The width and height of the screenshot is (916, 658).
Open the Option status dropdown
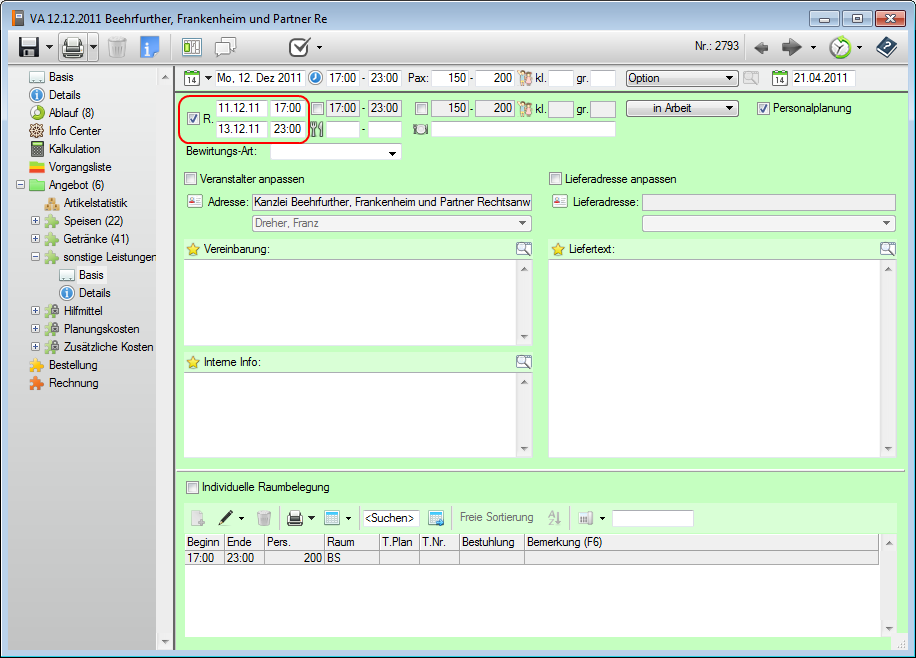click(x=681, y=78)
